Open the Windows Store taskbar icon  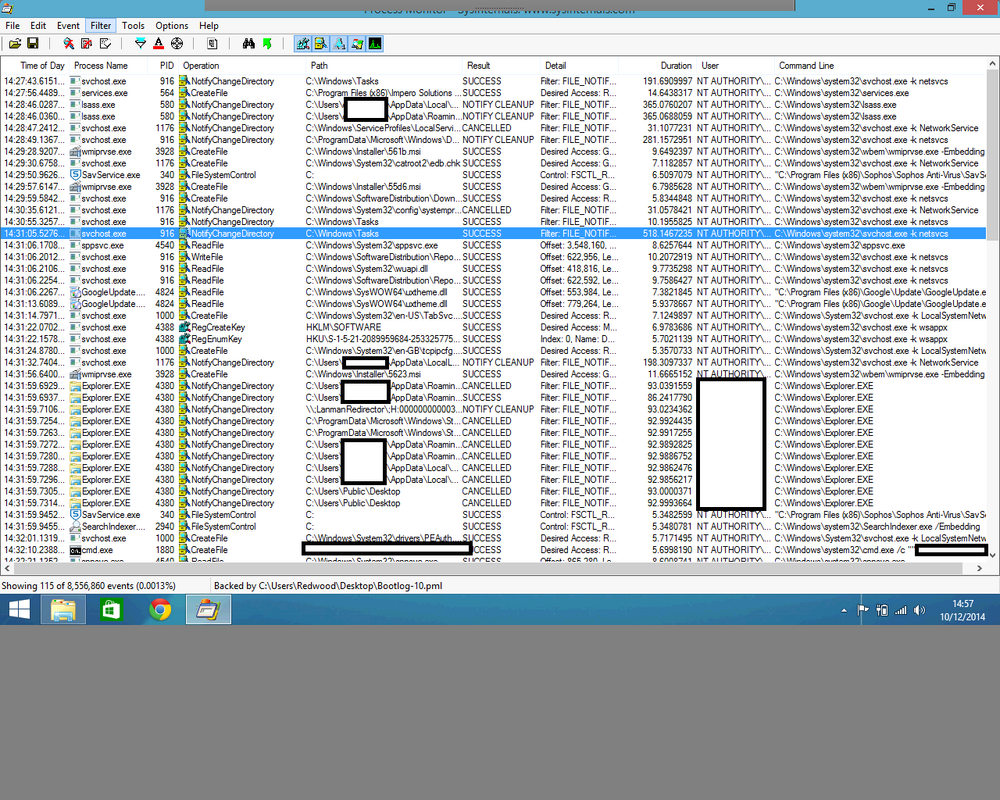(112, 610)
